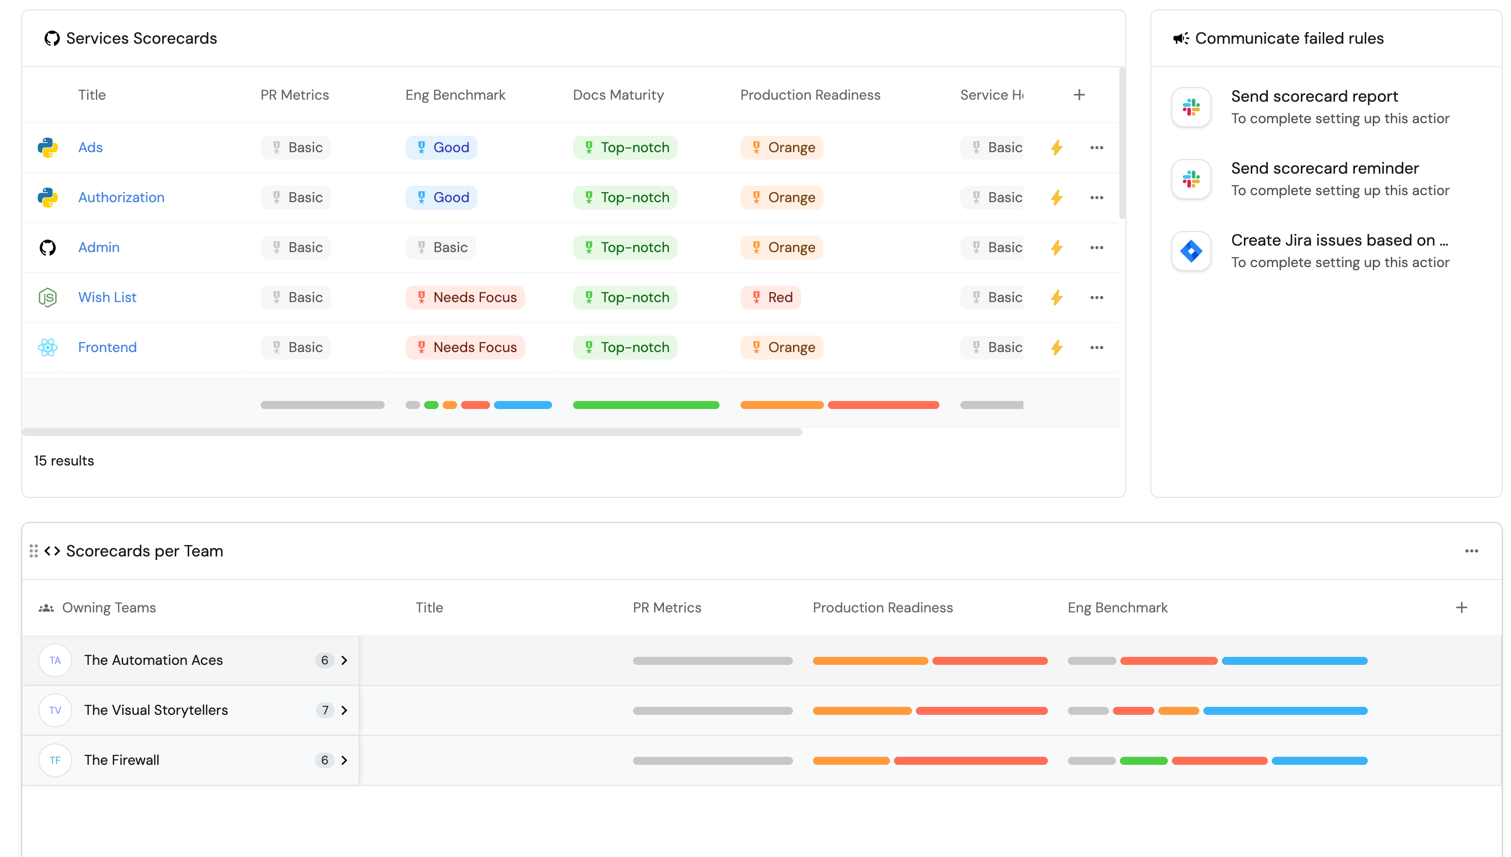Click the Production Readiness header in team table
This screenshot has width=1511, height=857.
point(882,608)
